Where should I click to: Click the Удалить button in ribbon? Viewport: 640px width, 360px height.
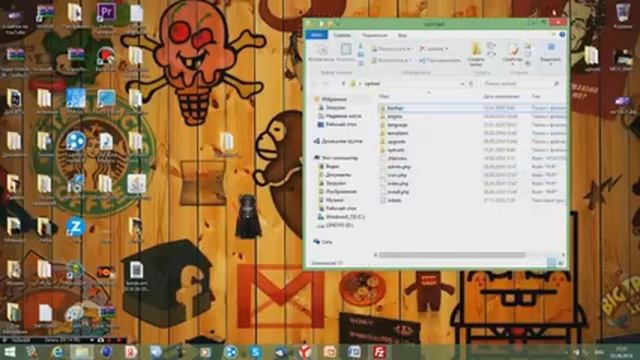click(x=434, y=49)
